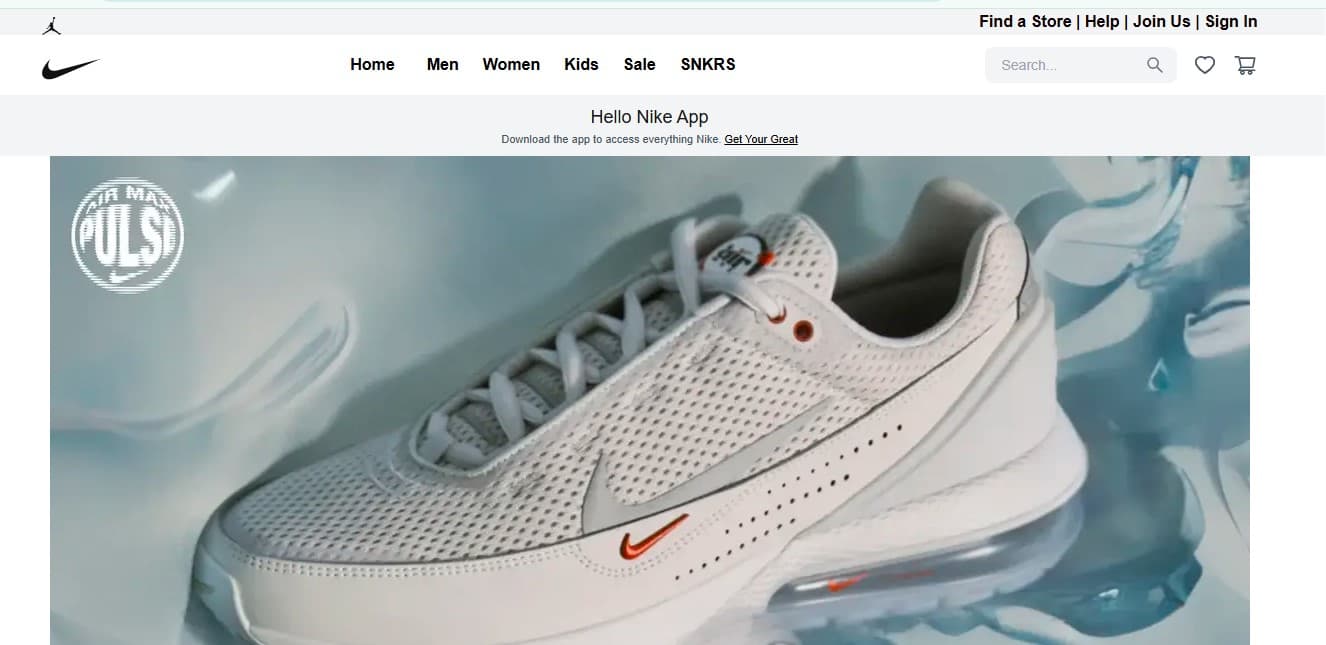Click the 'Download the app to access everything Nike' text
The height and width of the screenshot is (645, 1326).
click(610, 140)
